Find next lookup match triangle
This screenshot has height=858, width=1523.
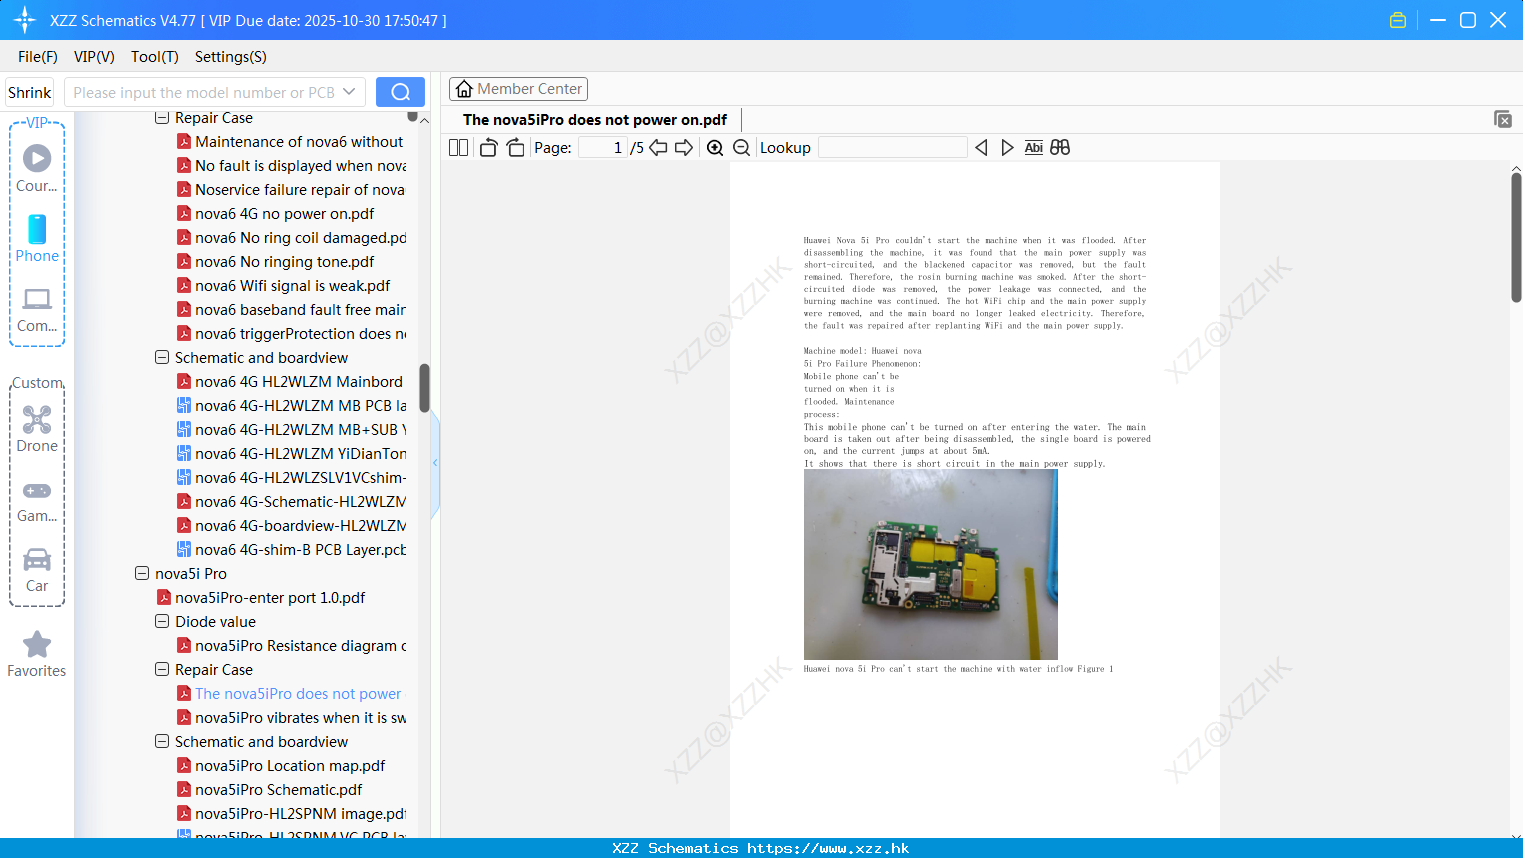point(1007,148)
